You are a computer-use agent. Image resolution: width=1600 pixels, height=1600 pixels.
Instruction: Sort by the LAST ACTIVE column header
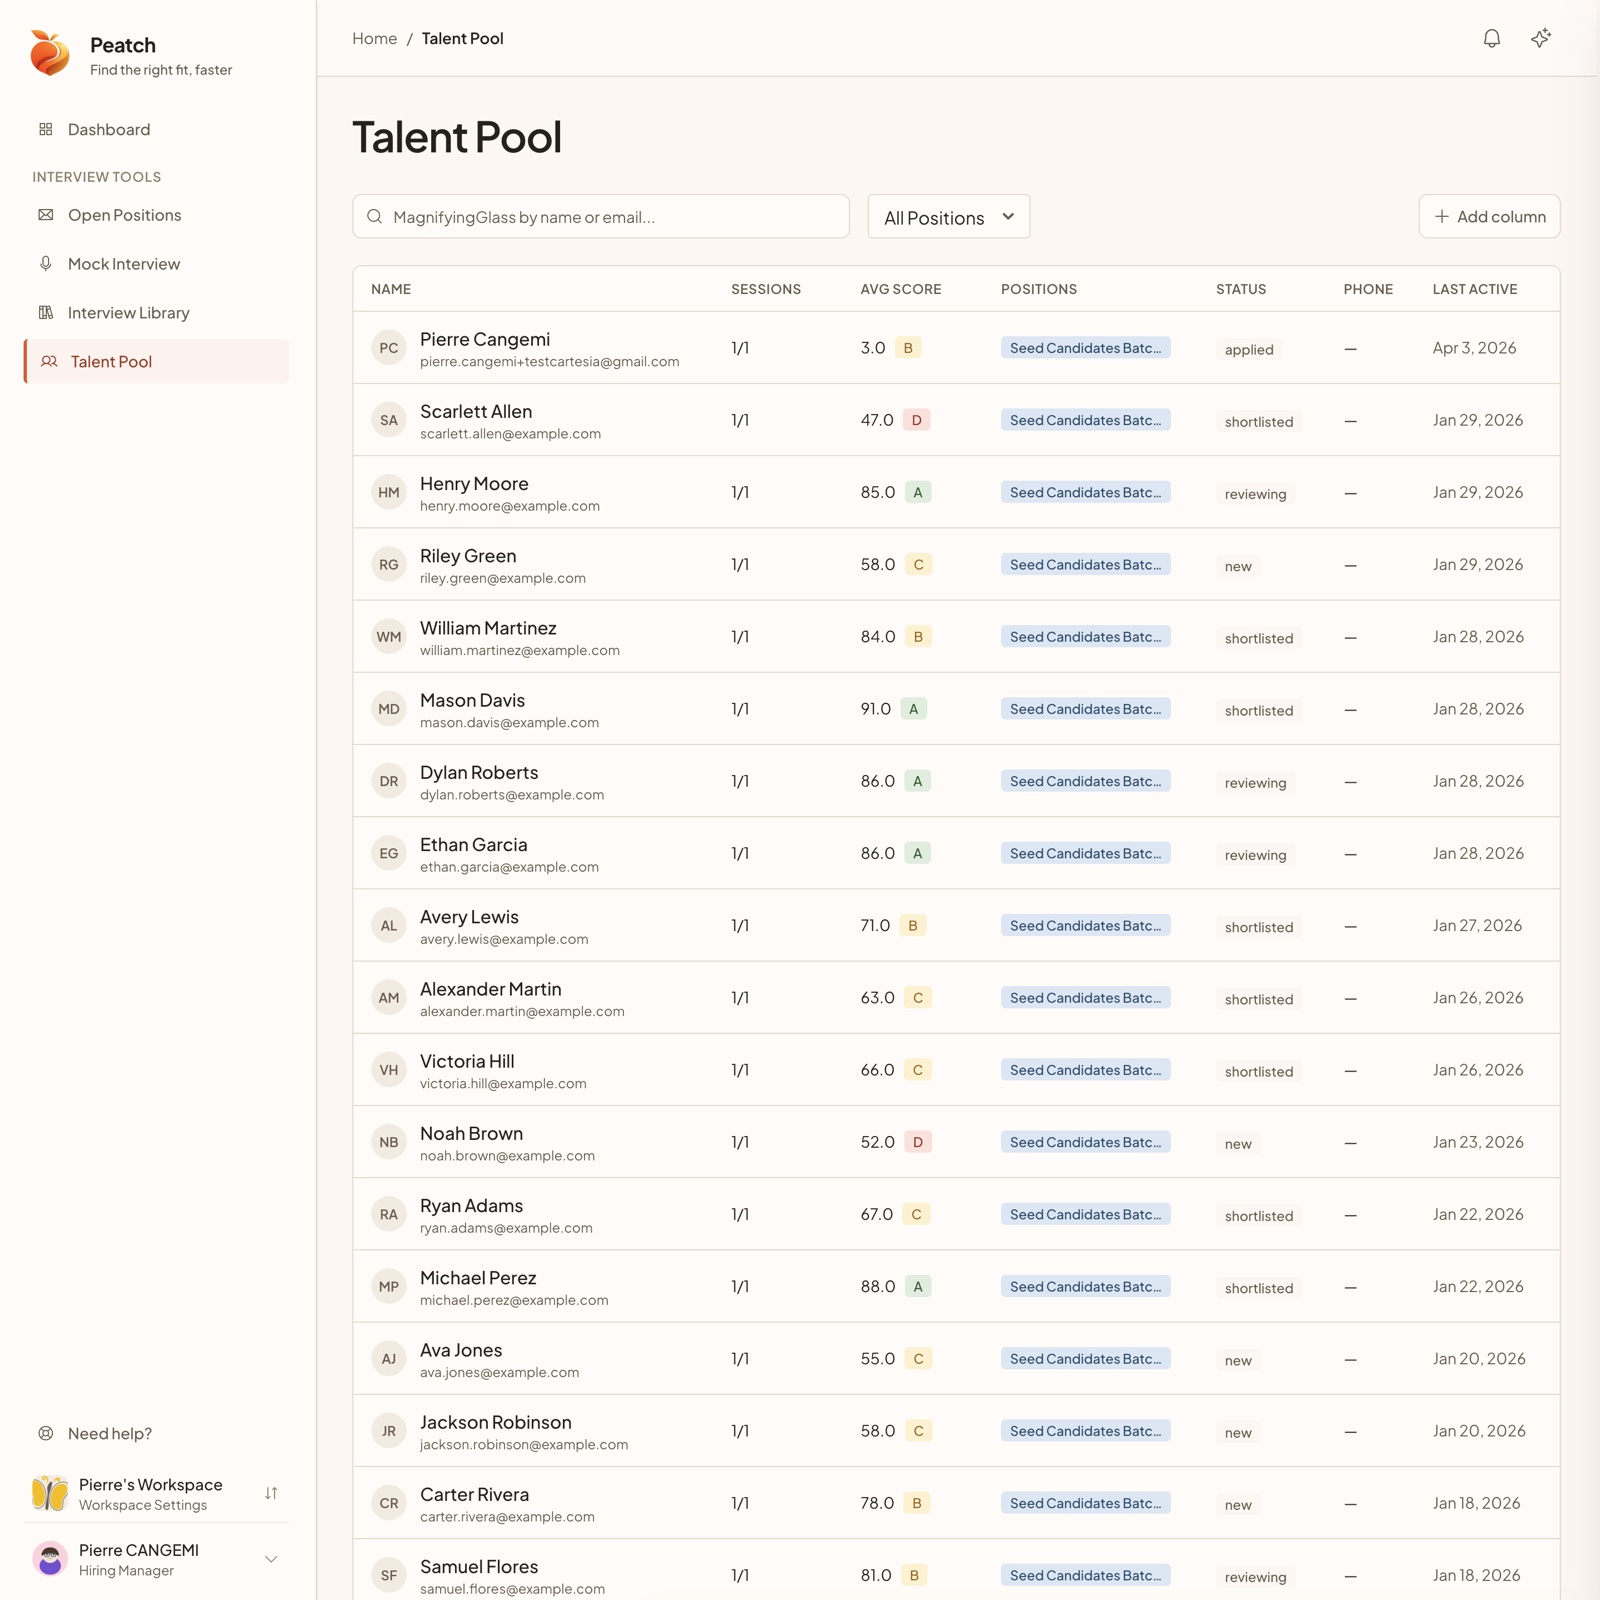tap(1475, 289)
